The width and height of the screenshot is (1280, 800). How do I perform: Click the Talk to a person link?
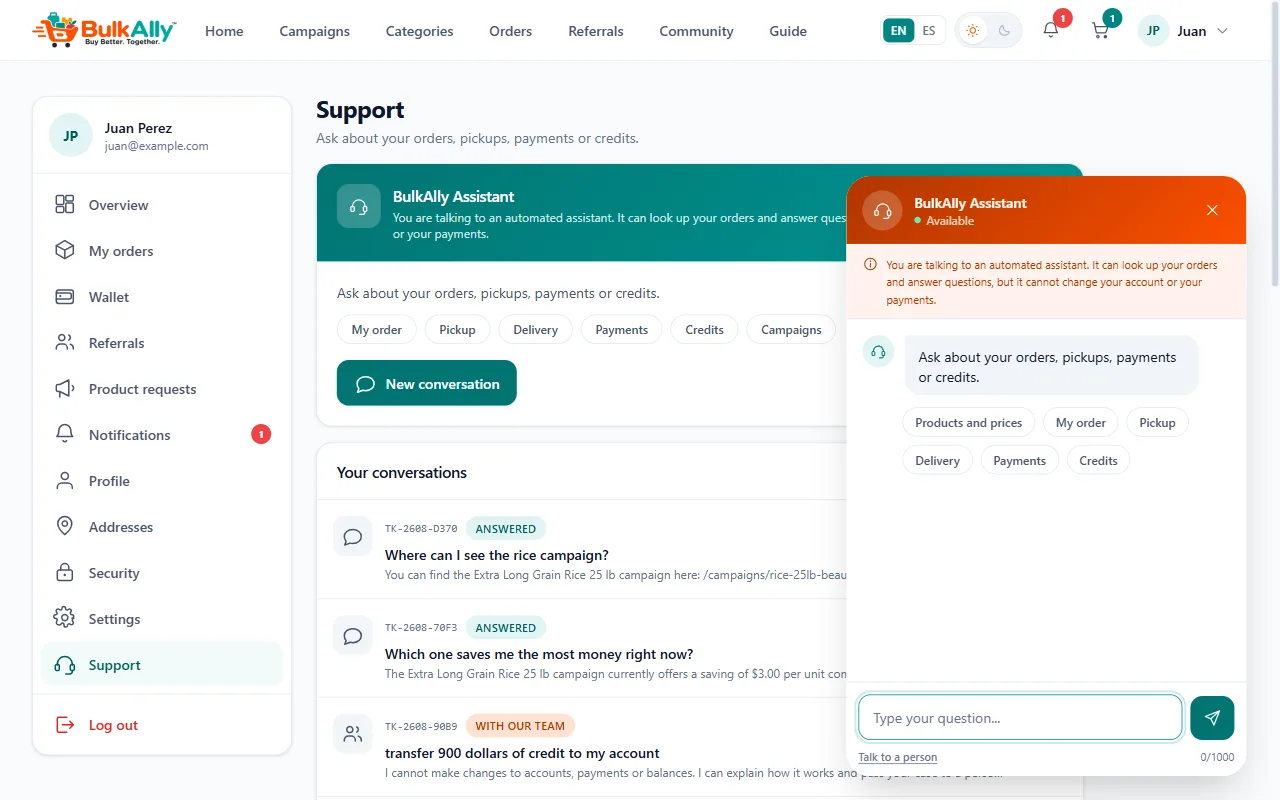(898, 757)
